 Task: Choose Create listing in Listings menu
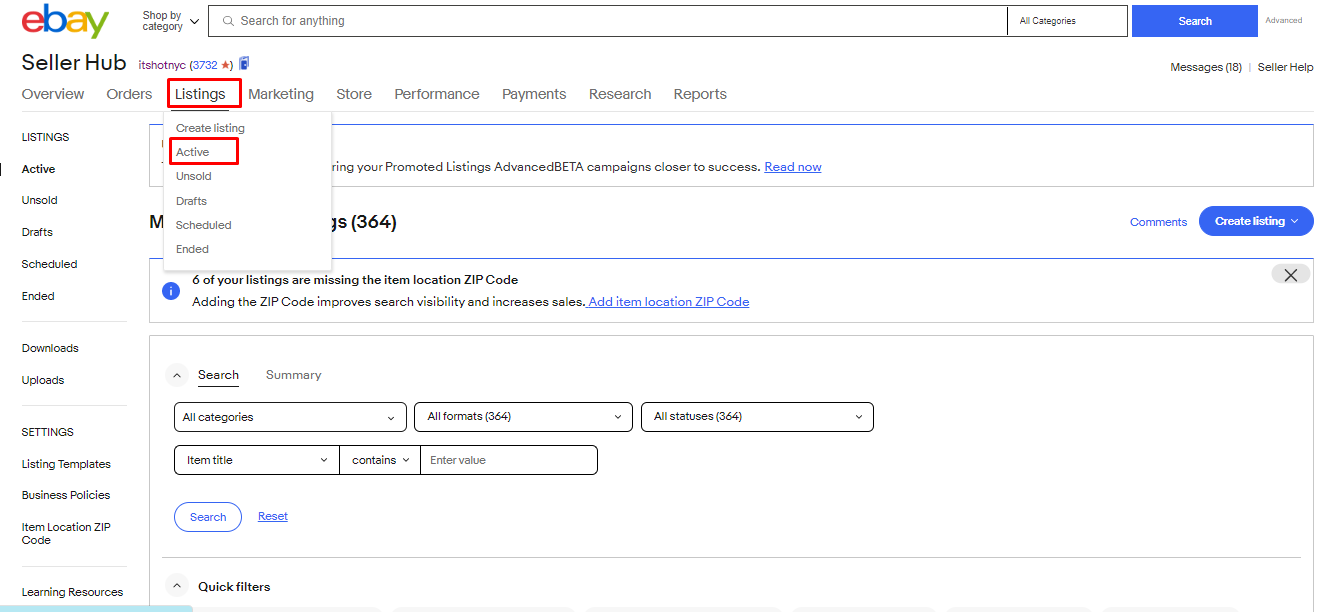pyautogui.click(x=210, y=128)
